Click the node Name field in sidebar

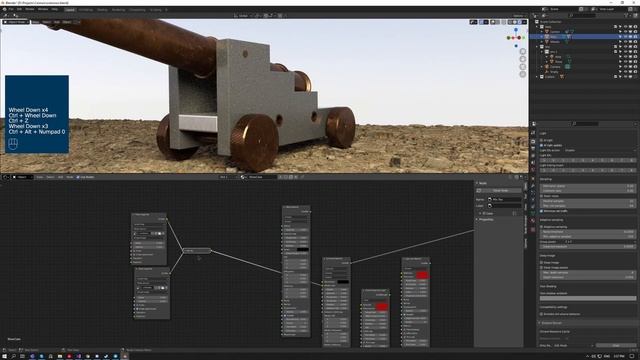point(505,200)
